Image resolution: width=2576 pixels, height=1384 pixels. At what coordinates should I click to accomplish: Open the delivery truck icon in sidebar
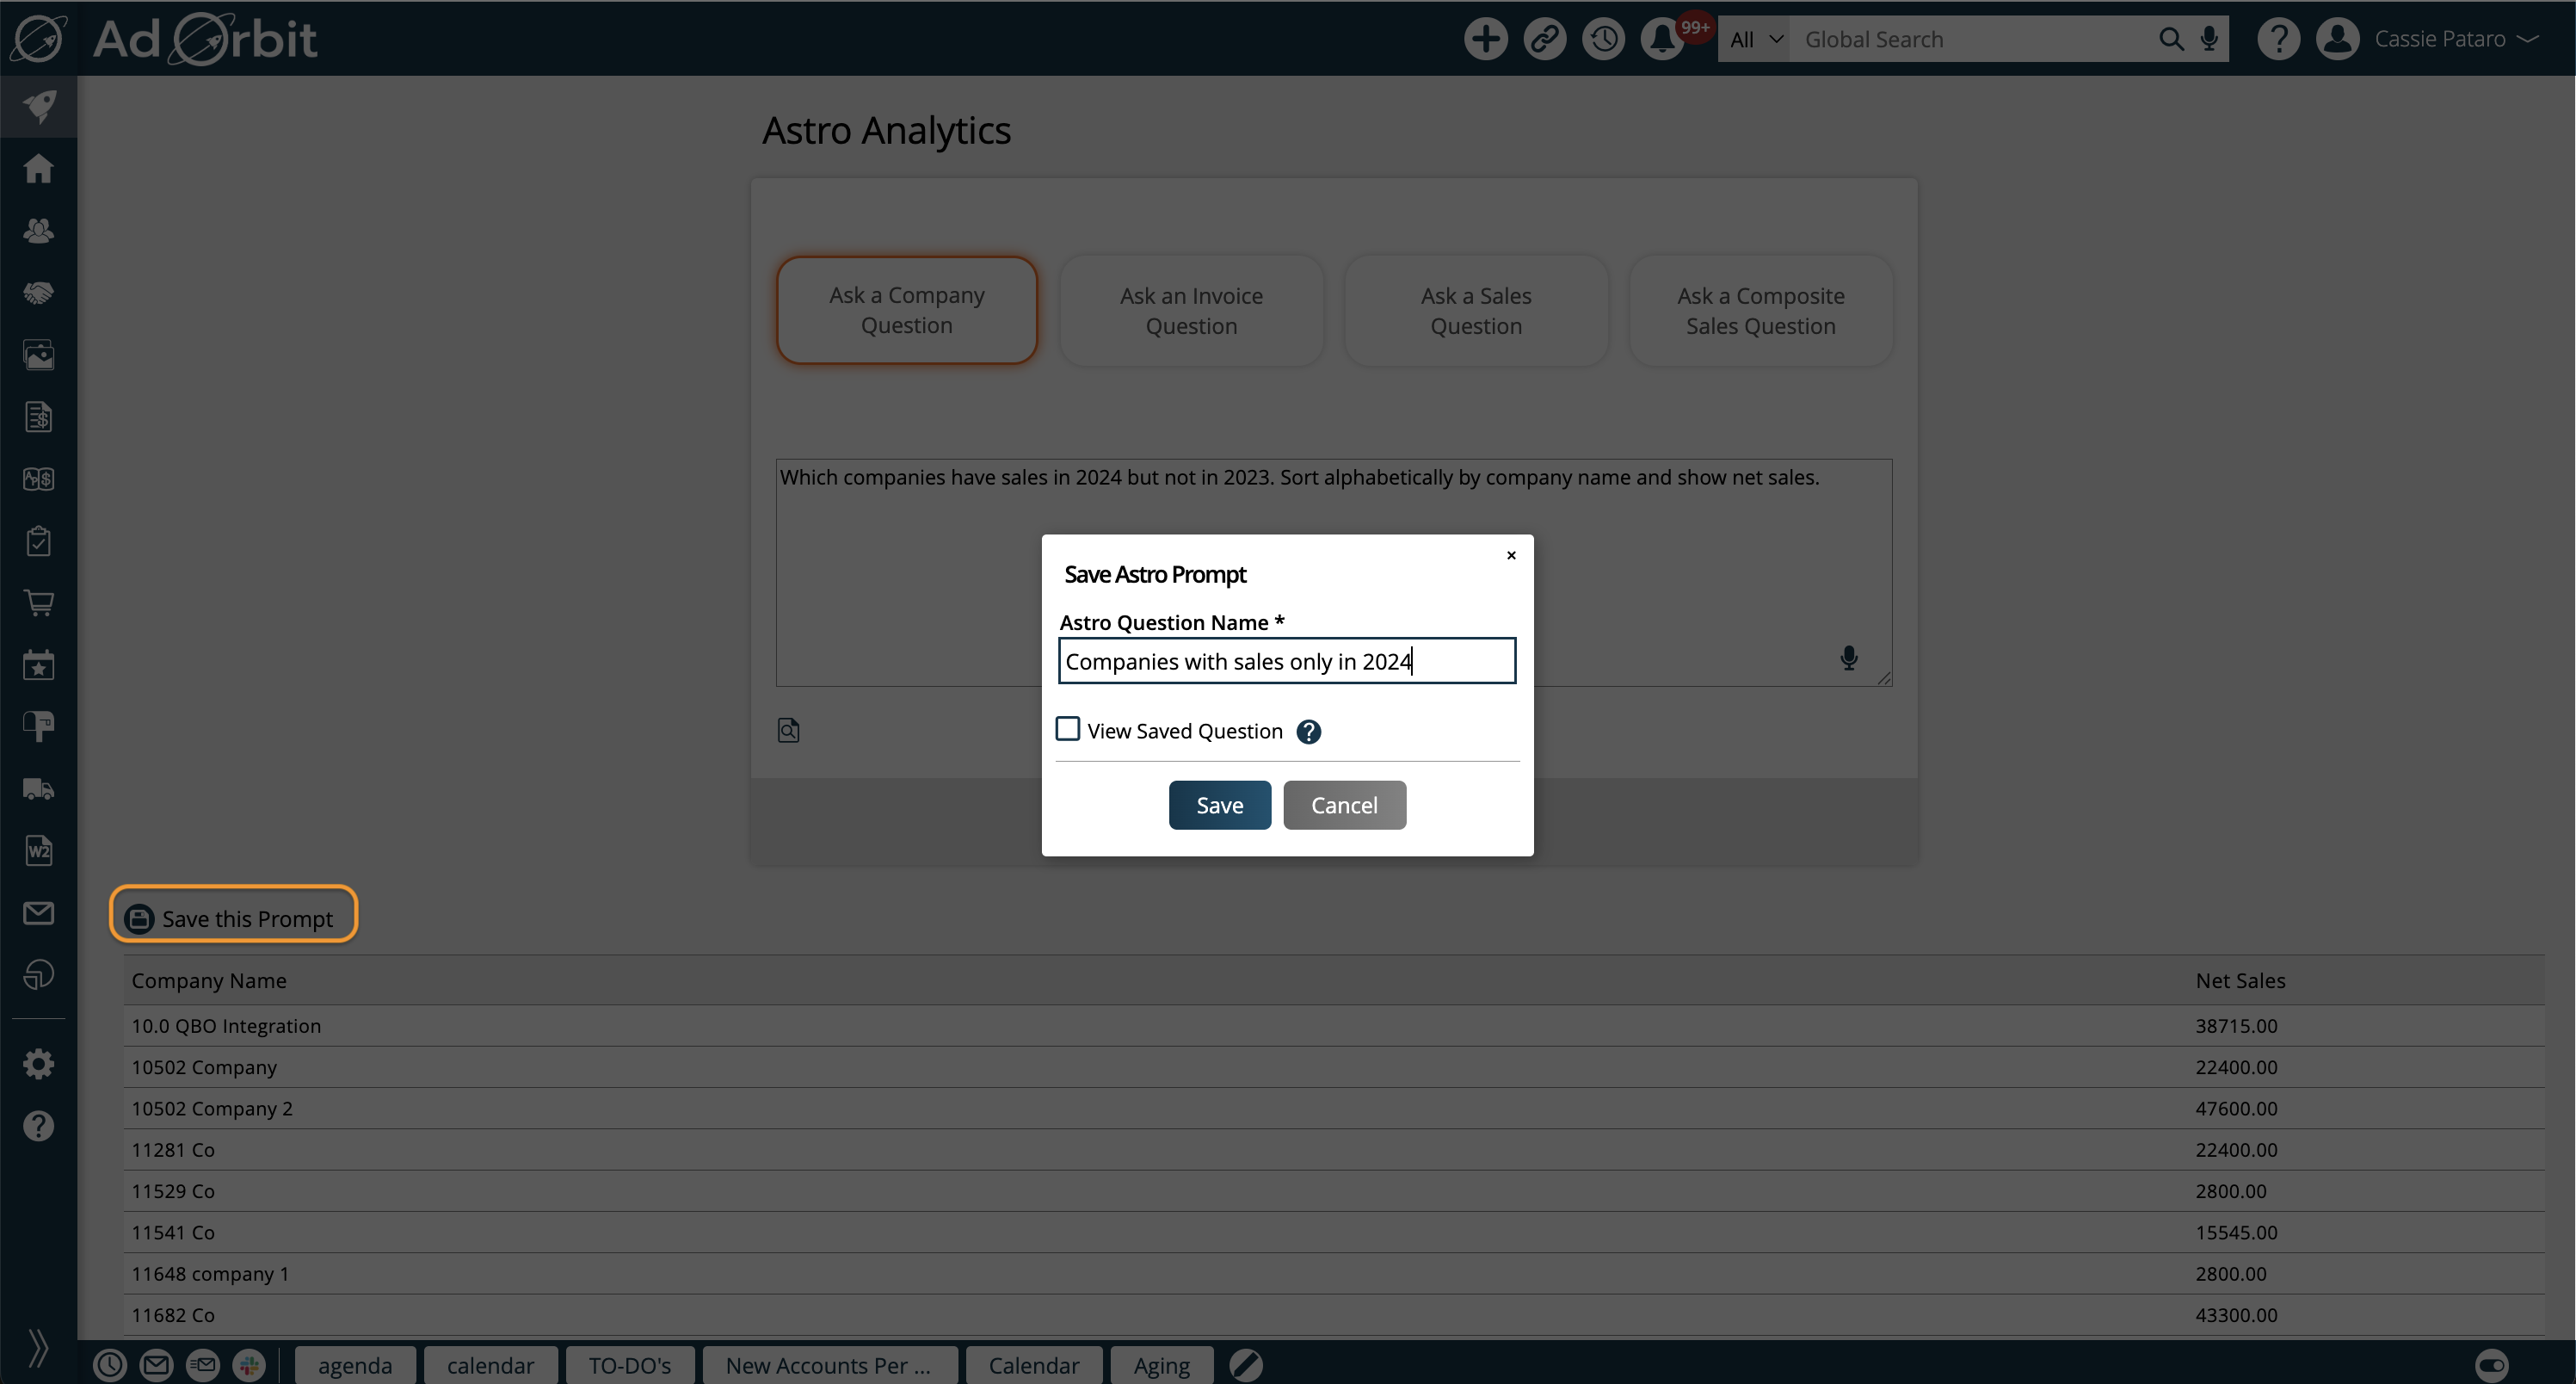pyautogui.click(x=38, y=789)
